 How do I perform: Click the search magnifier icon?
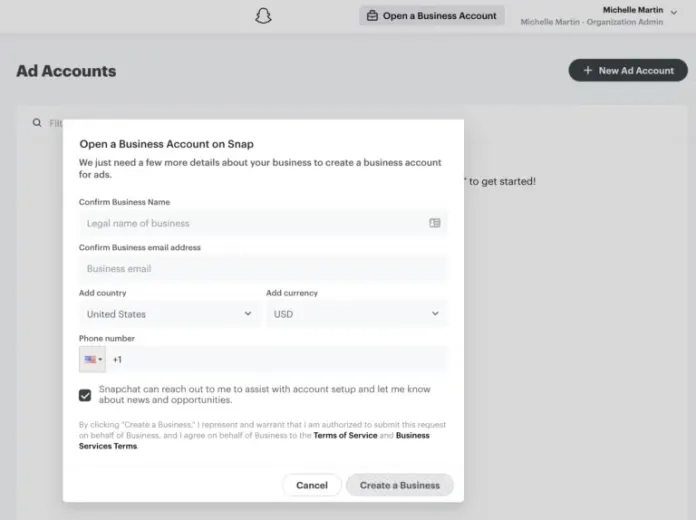37,123
